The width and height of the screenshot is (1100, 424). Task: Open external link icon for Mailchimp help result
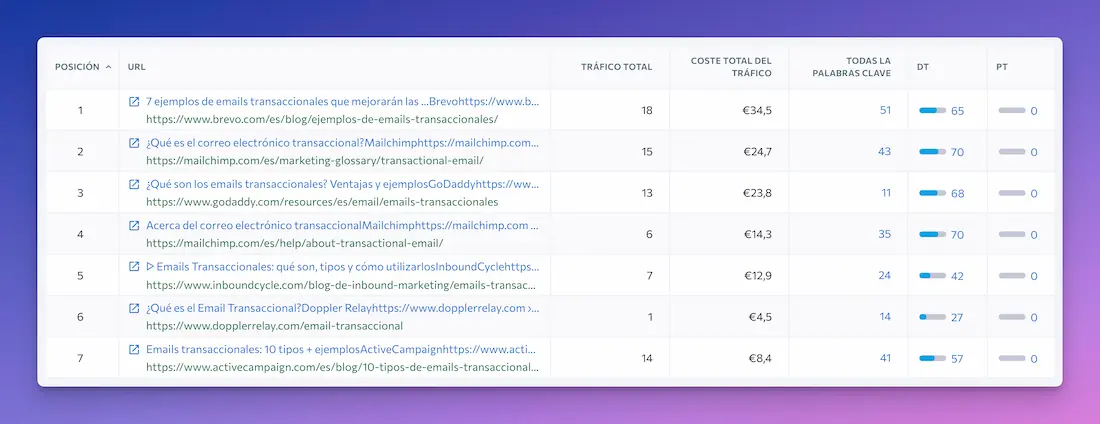click(x=134, y=226)
